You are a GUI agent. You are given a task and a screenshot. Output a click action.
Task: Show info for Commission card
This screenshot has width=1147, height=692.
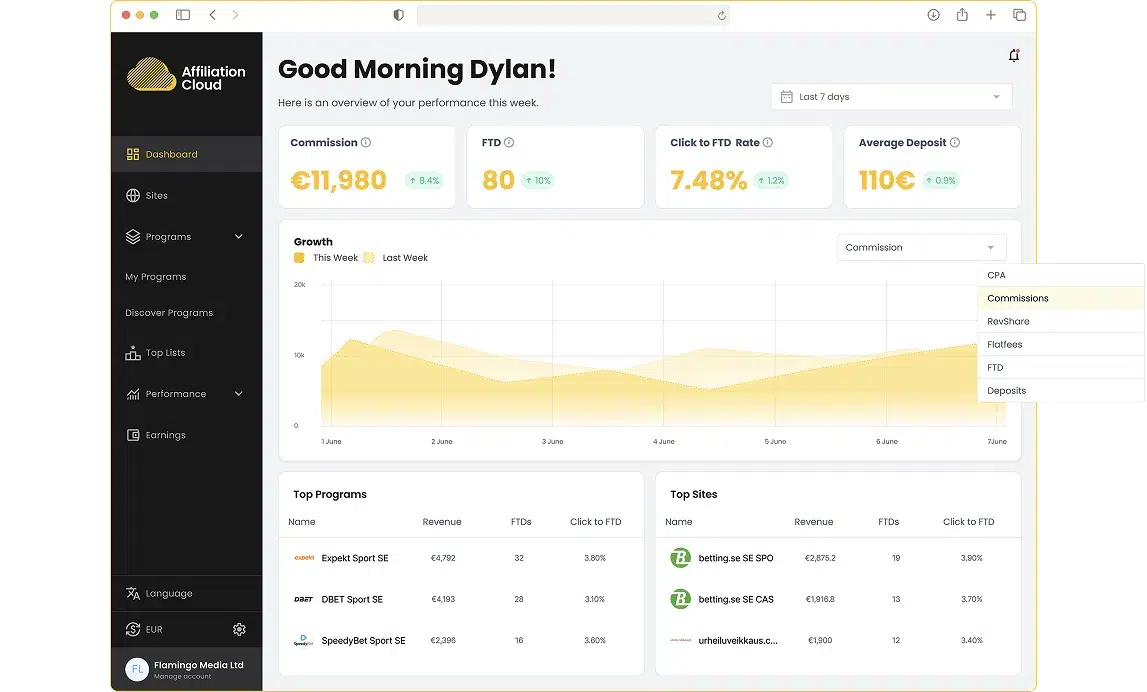pyautogui.click(x=366, y=143)
